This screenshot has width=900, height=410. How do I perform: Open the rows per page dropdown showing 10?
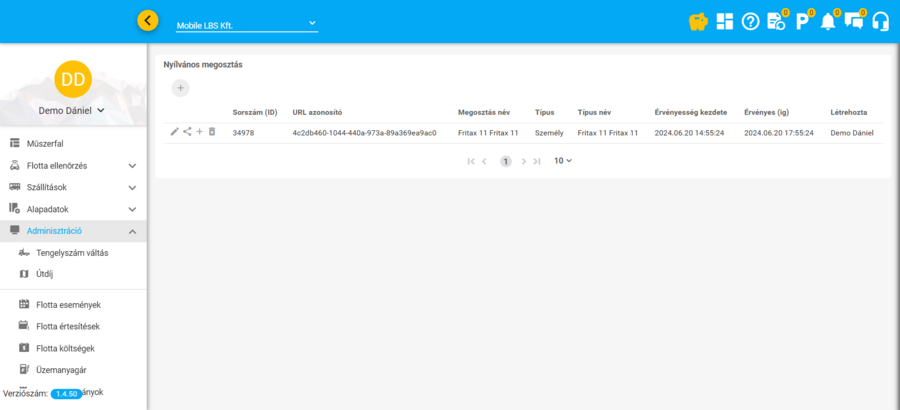563,161
